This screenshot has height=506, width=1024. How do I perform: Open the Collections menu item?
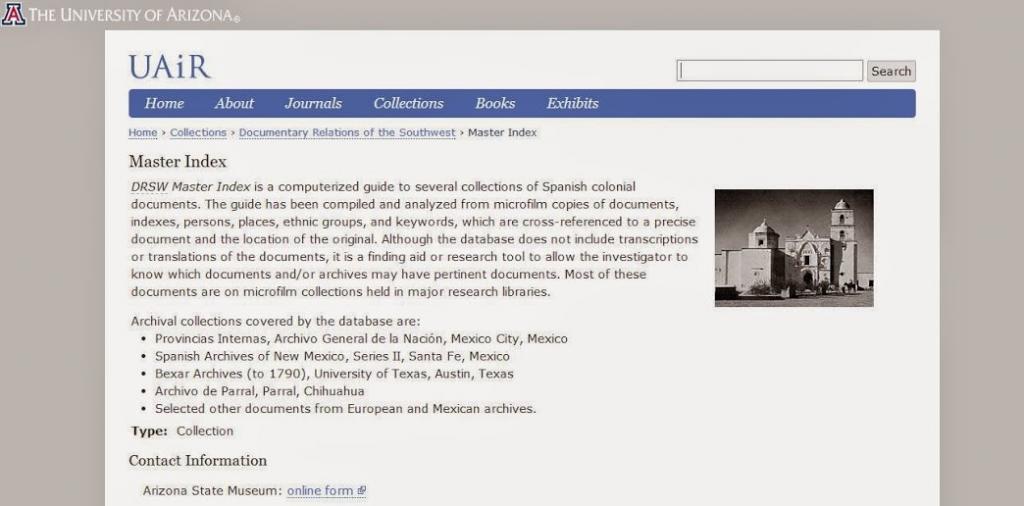point(408,103)
